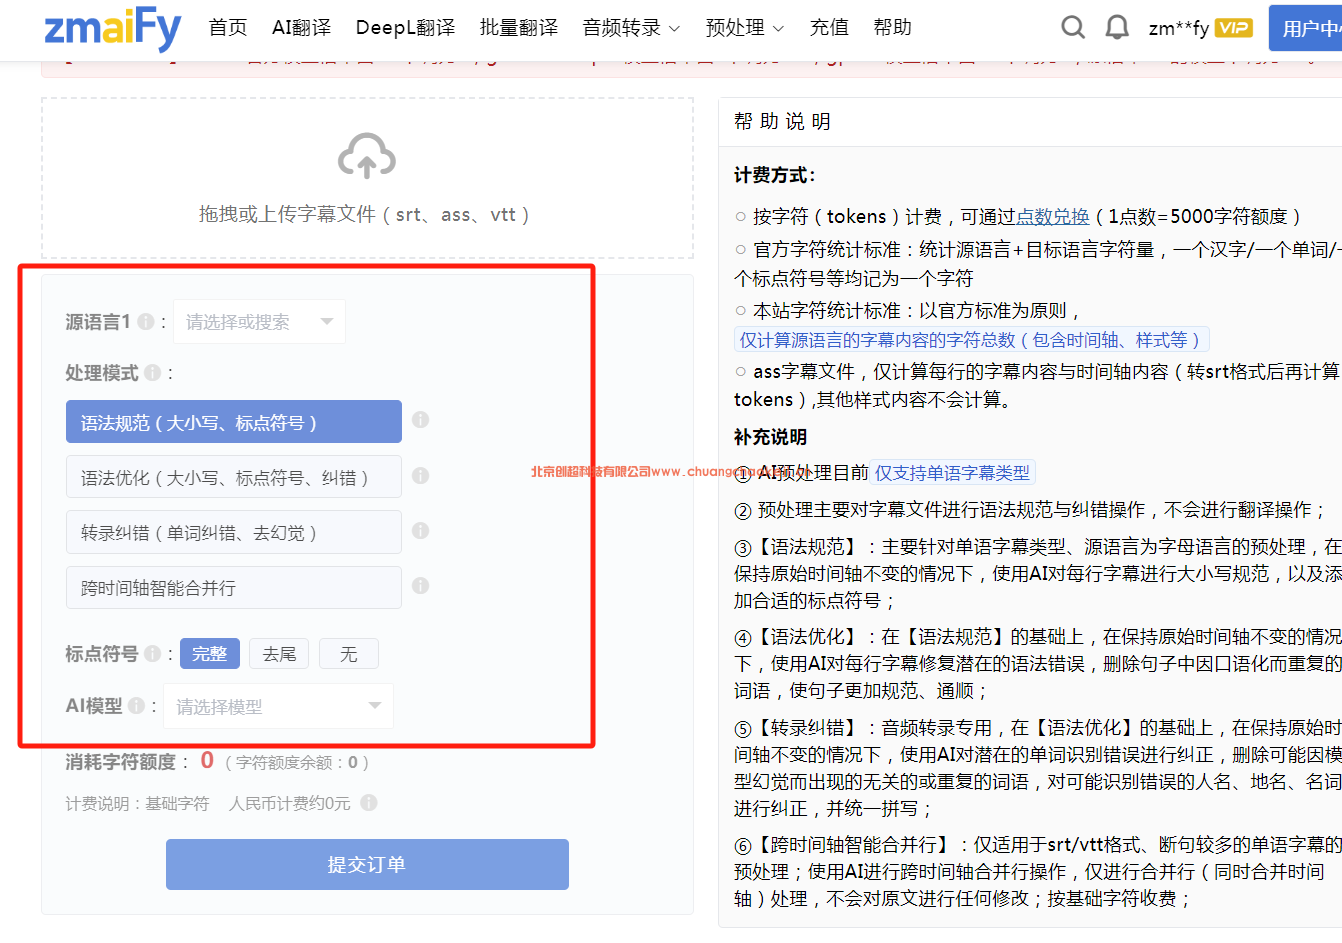Select 无 punctuation option
Viewport: 1342px width, 943px height.
coord(348,653)
